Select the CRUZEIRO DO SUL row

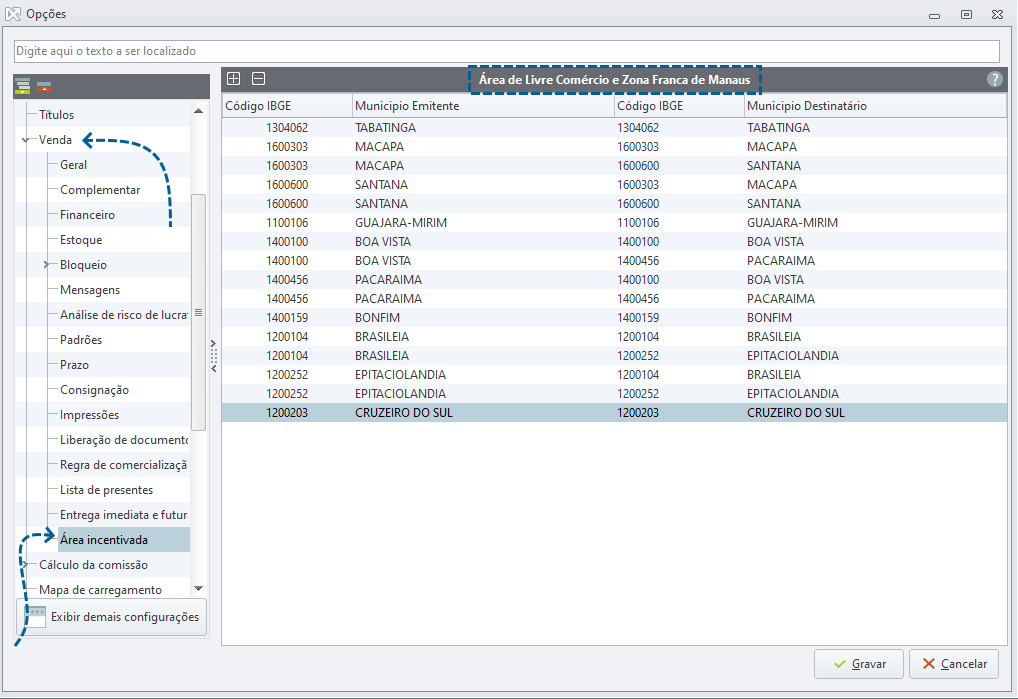(614, 413)
